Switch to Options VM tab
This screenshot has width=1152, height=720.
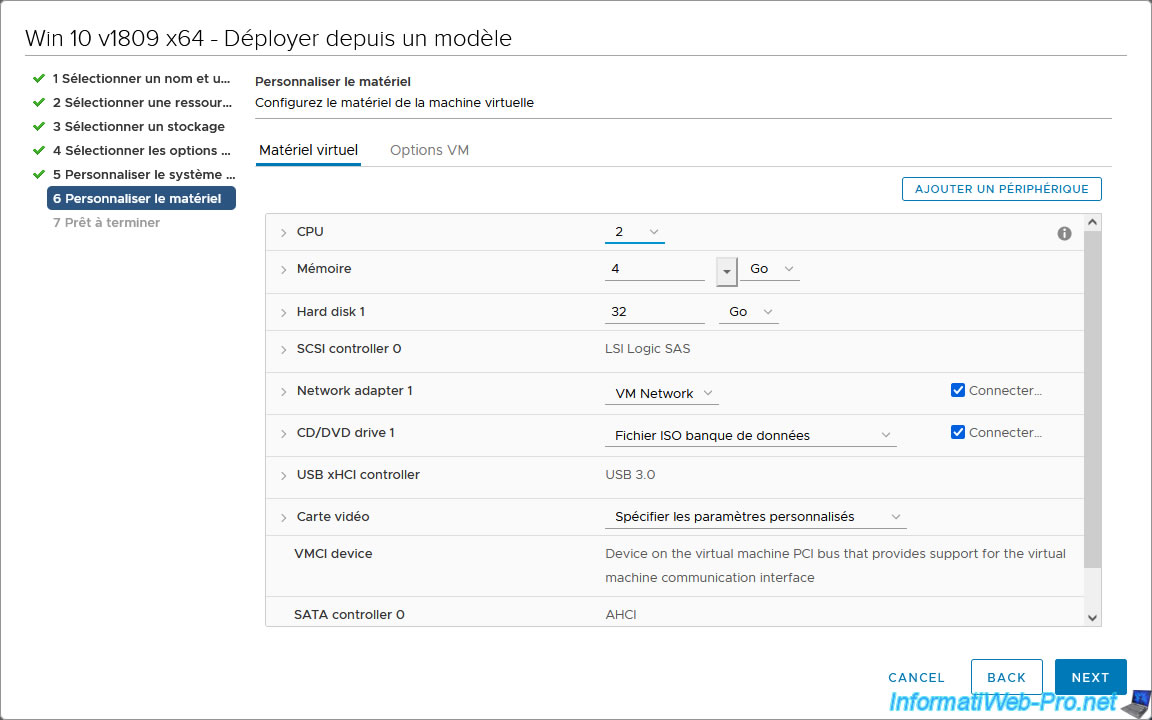click(x=429, y=151)
